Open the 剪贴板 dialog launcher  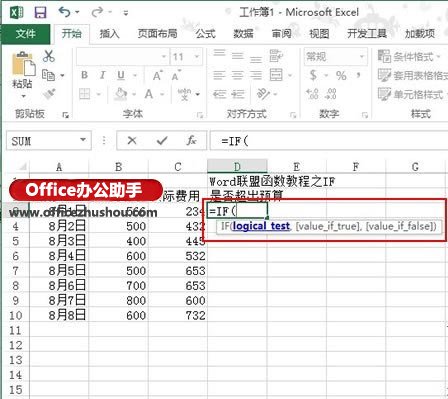(66, 115)
